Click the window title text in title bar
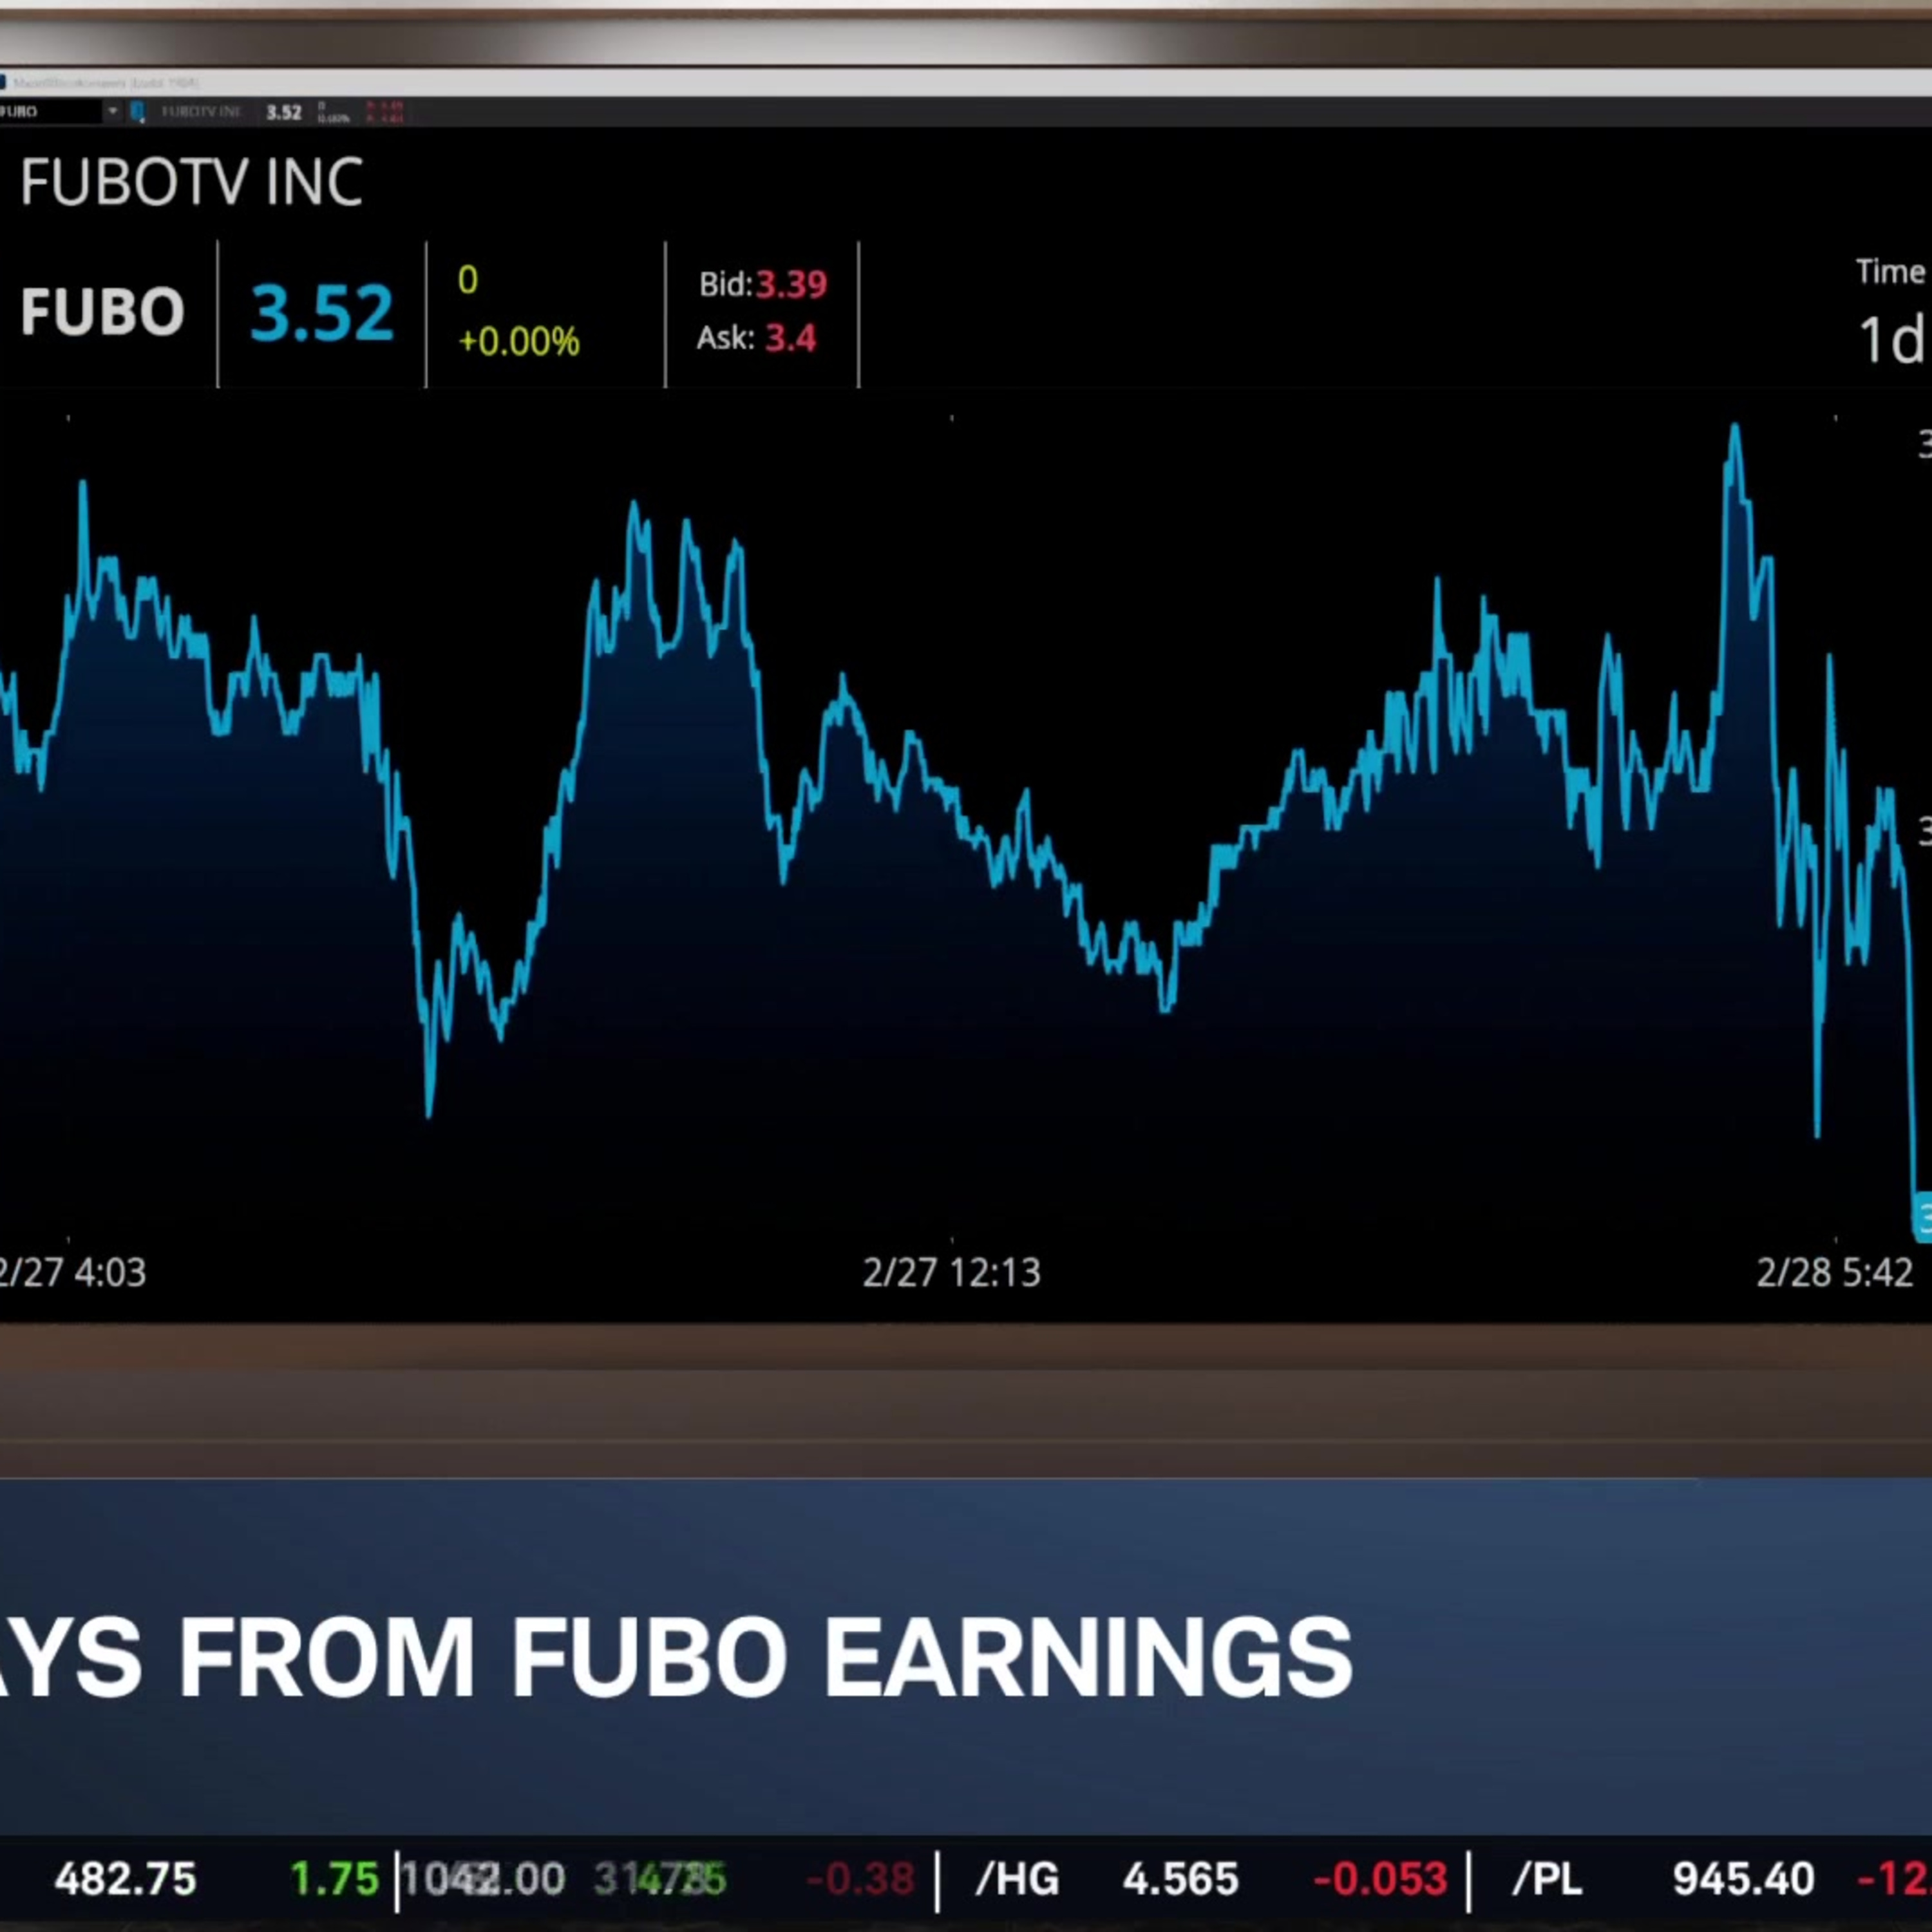This screenshot has height=1932, width=1932. [105, 83]
